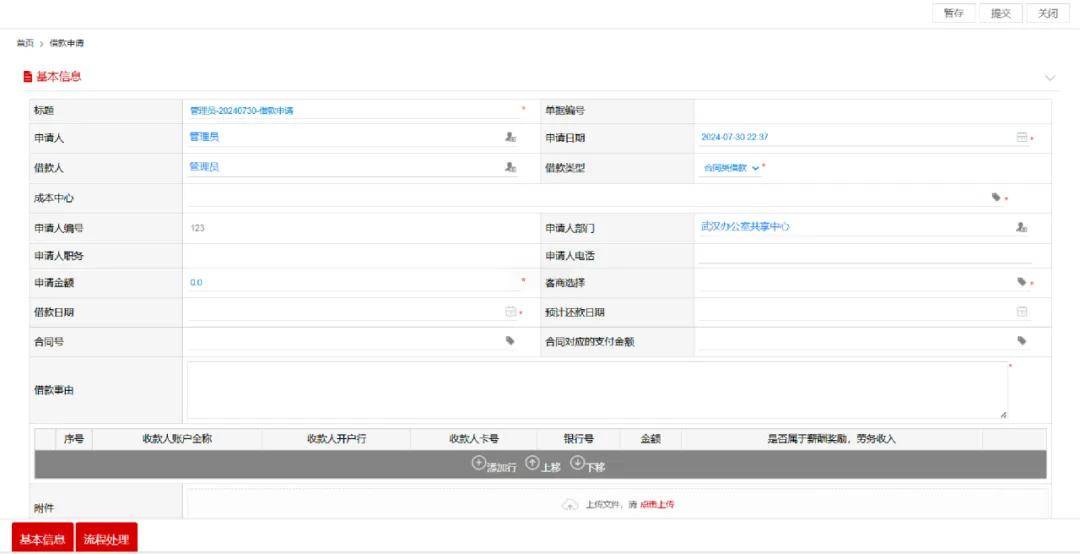Click the 合同对应的支付金额 selector icon

click(x=1021, y=341)
